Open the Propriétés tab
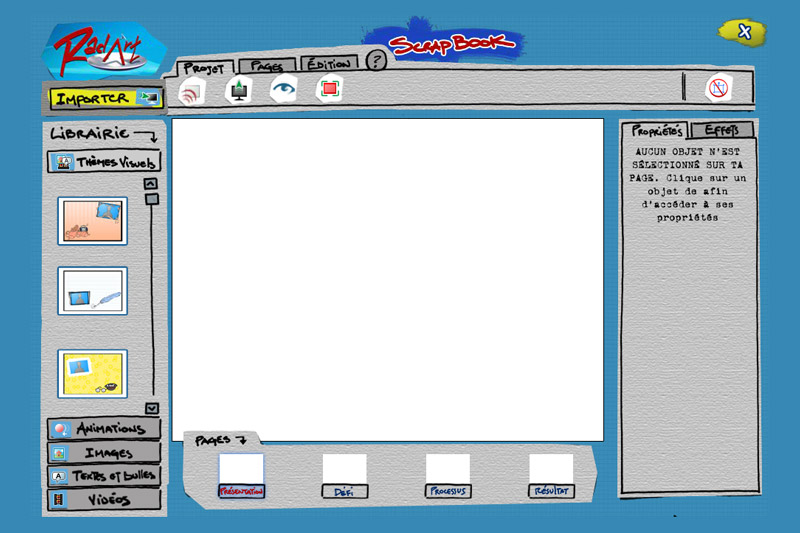 (x=656, y=131)
